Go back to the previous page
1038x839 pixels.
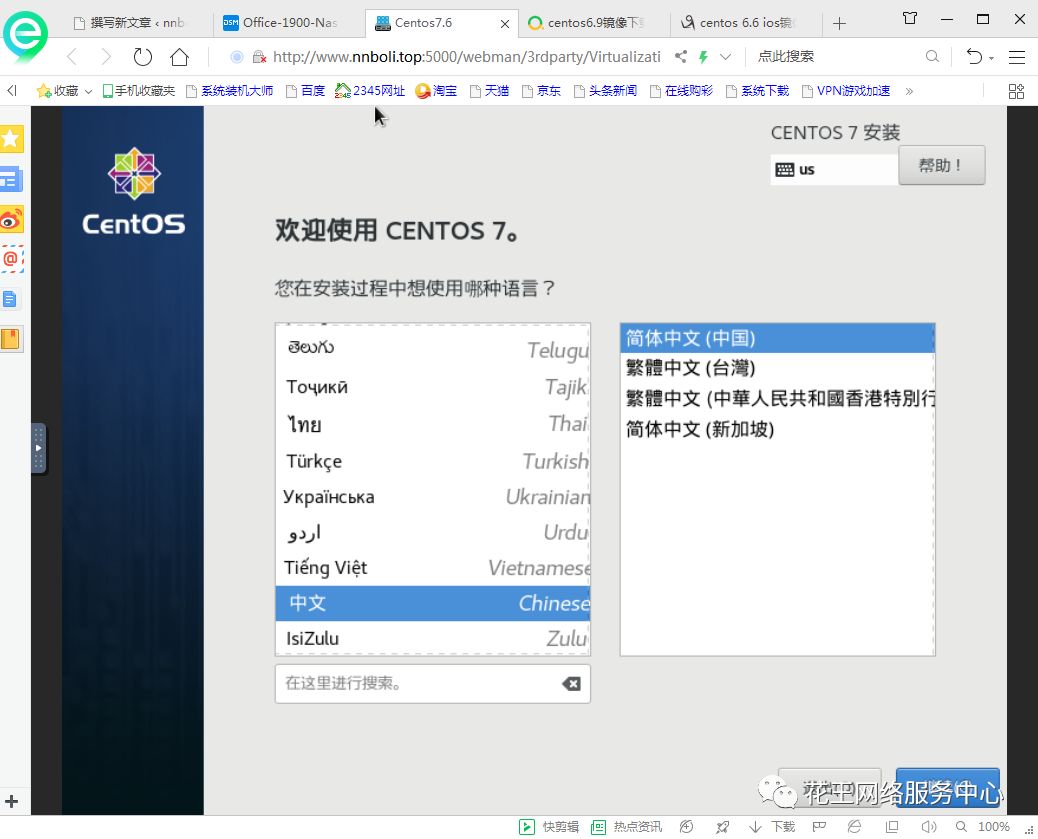click(72, 57)
